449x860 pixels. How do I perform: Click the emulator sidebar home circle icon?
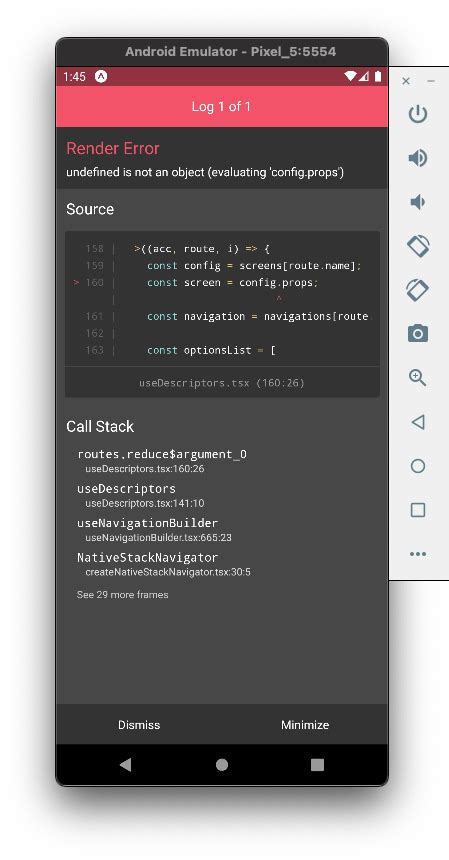pos(418,466)
